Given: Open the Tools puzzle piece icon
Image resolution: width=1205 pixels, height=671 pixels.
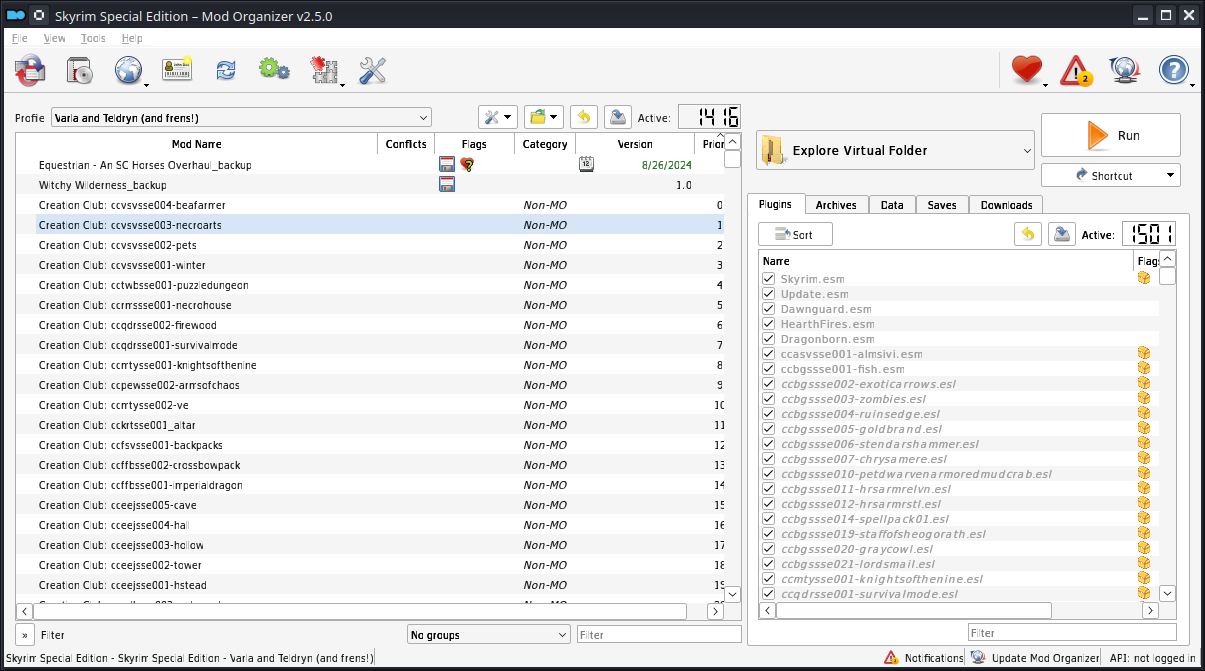Looking at the screenshot, I should 323,70.
